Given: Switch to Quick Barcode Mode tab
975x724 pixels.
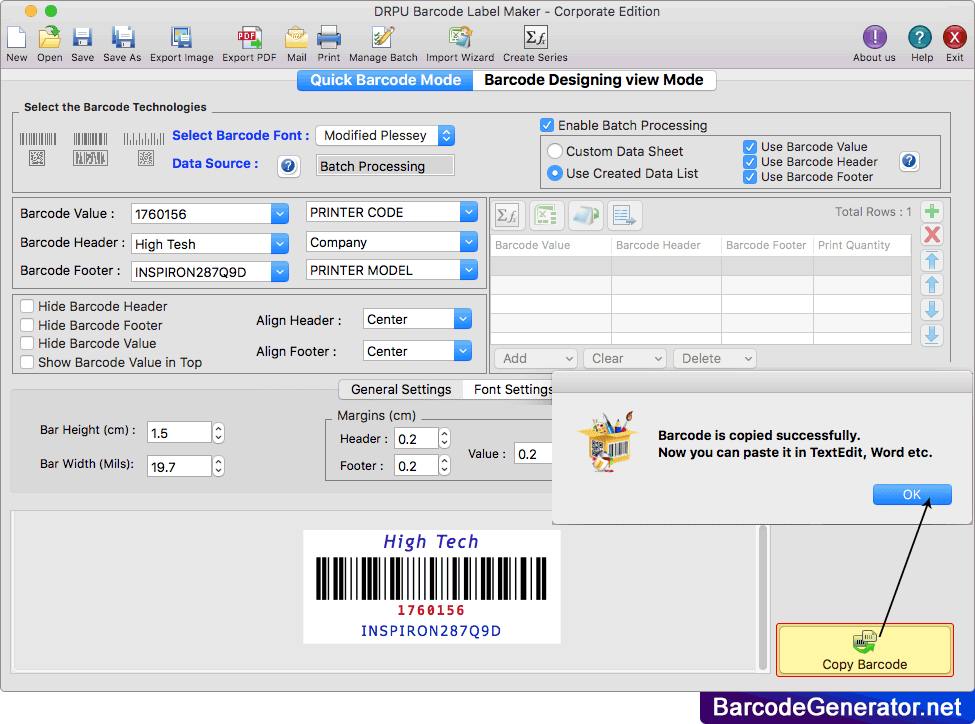Looking at the screenshot, I should (385, 80).
